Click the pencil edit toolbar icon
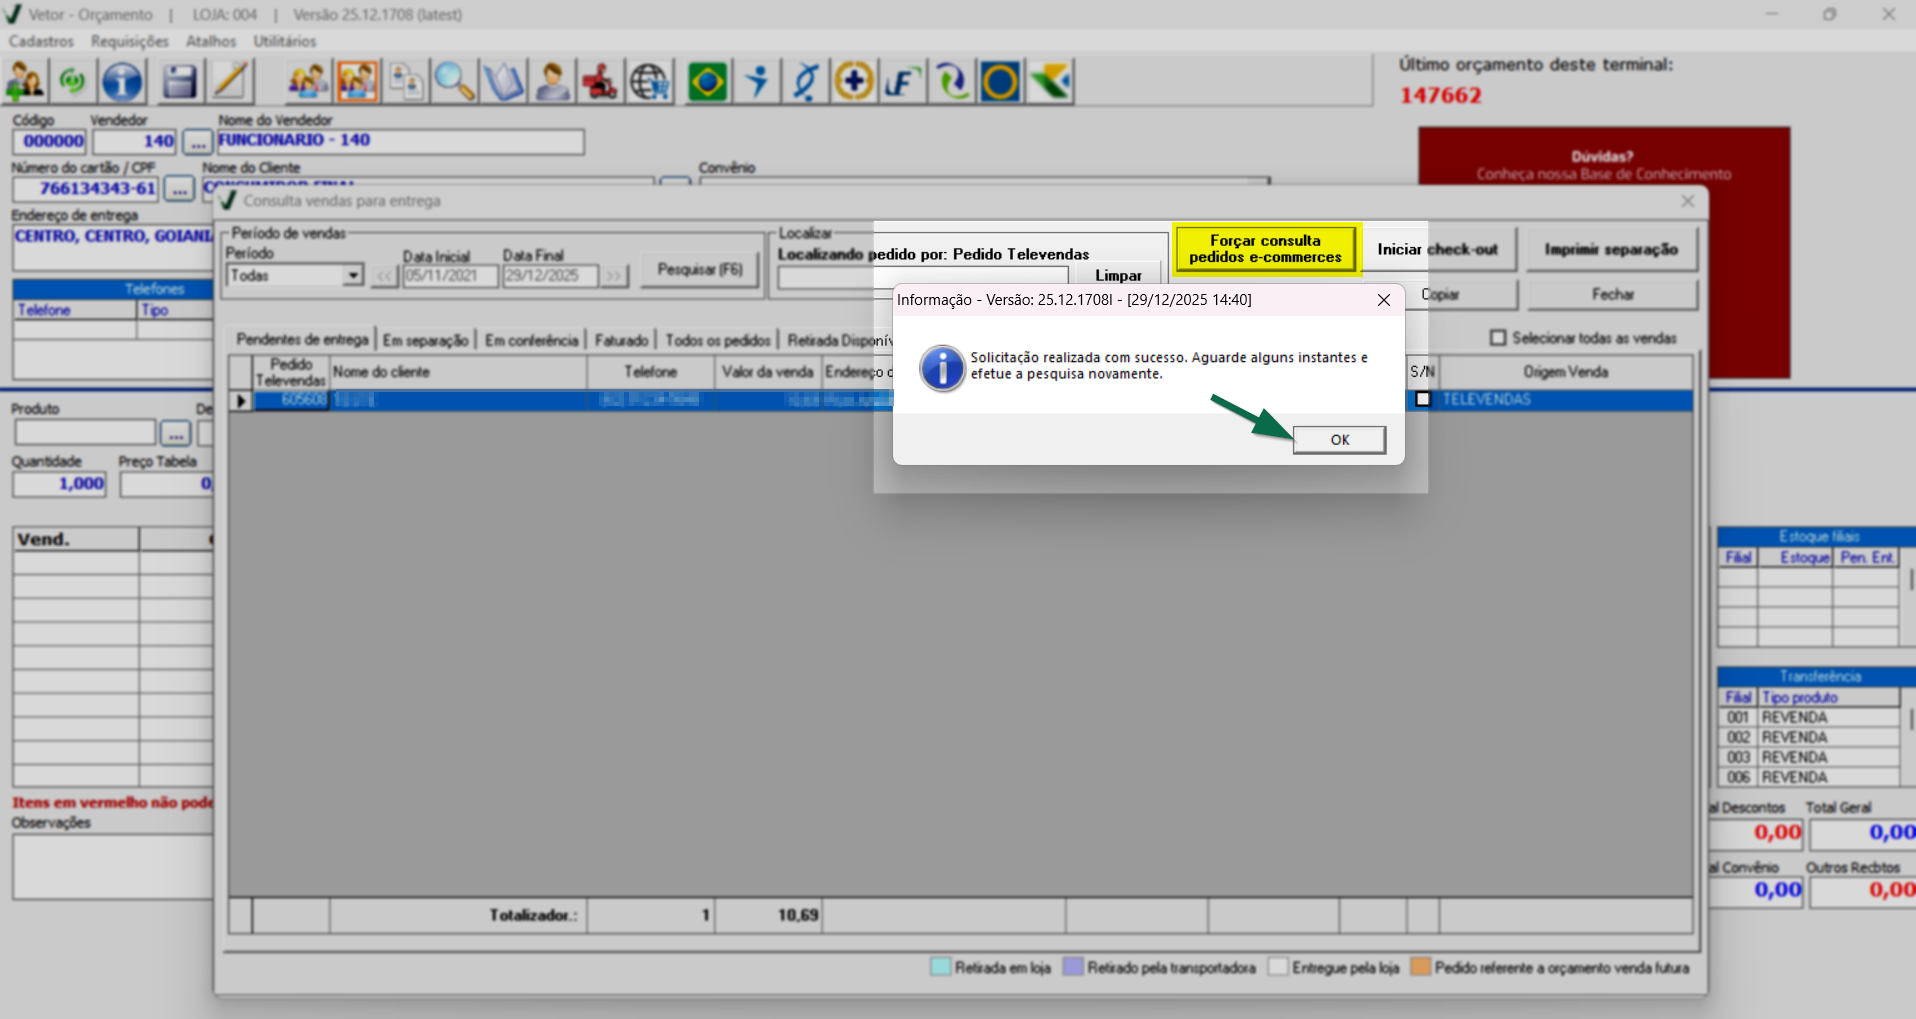Image resolution: width=1916 pixels, height=1019 pixels. 230,82
